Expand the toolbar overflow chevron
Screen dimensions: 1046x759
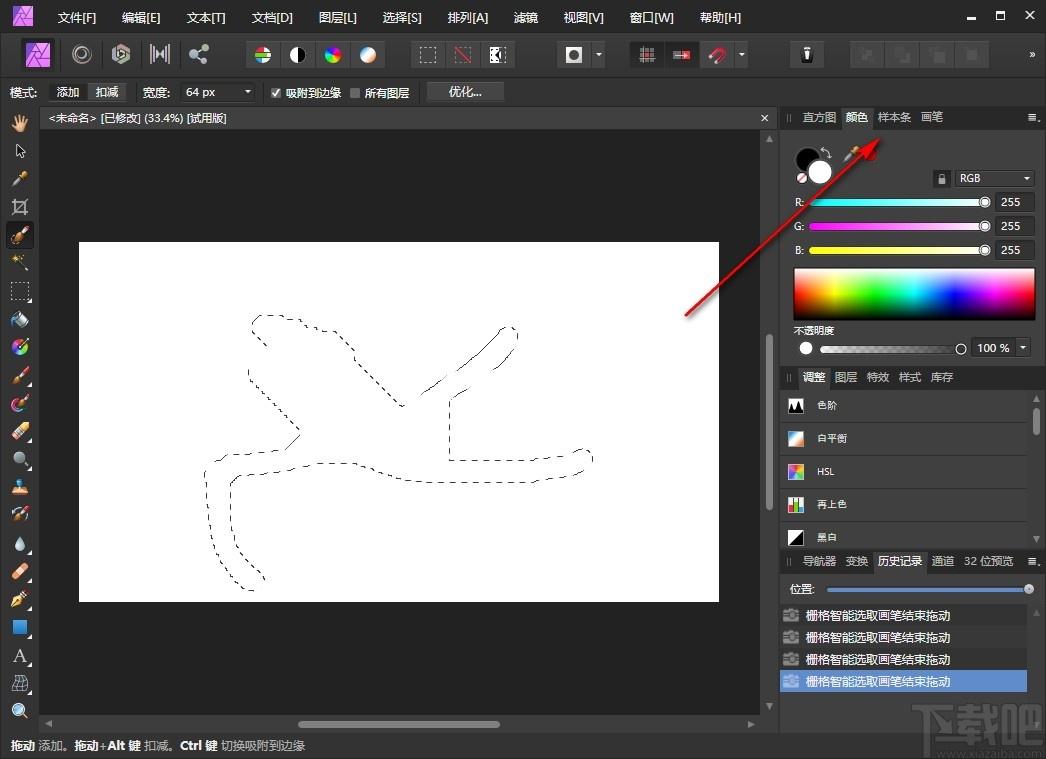[1032, 55]
